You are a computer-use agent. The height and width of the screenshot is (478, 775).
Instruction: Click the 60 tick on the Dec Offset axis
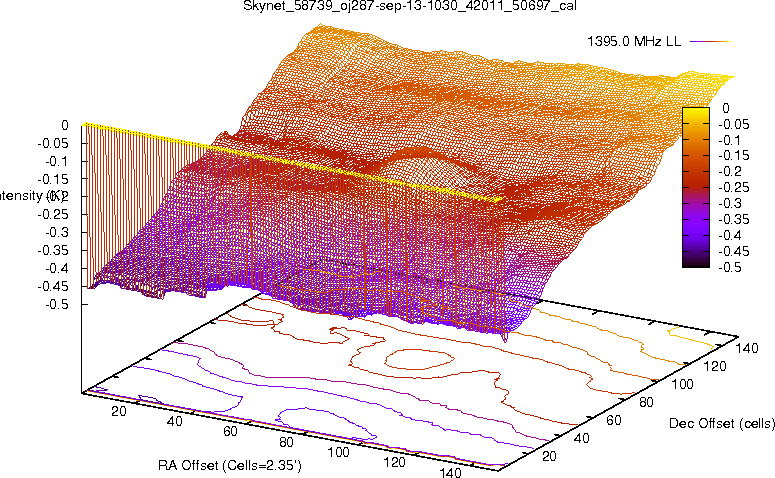(x=614, y=420)
